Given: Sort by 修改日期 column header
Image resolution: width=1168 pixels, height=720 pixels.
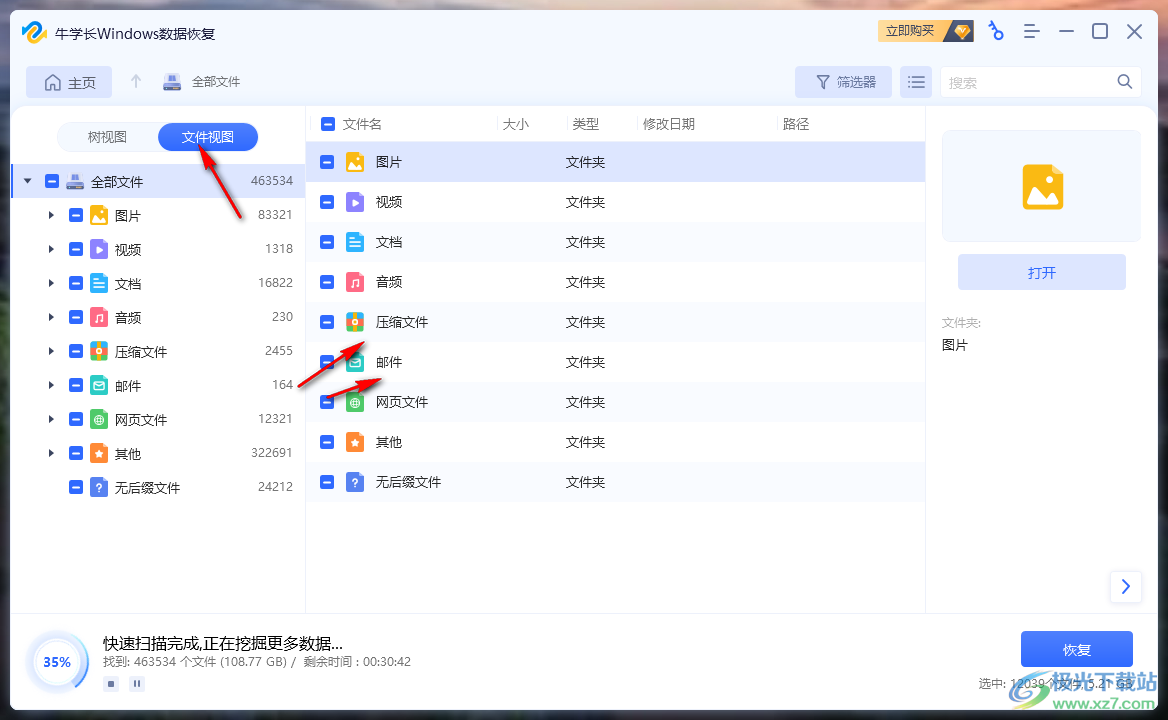Looking at the screenshot, I should 669,124.
